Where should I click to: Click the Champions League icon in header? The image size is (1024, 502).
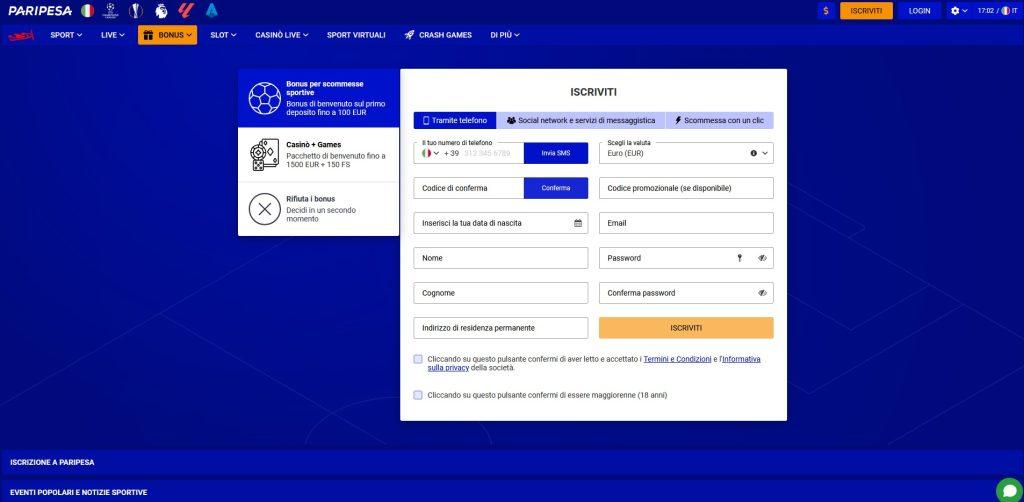(111, 11)
